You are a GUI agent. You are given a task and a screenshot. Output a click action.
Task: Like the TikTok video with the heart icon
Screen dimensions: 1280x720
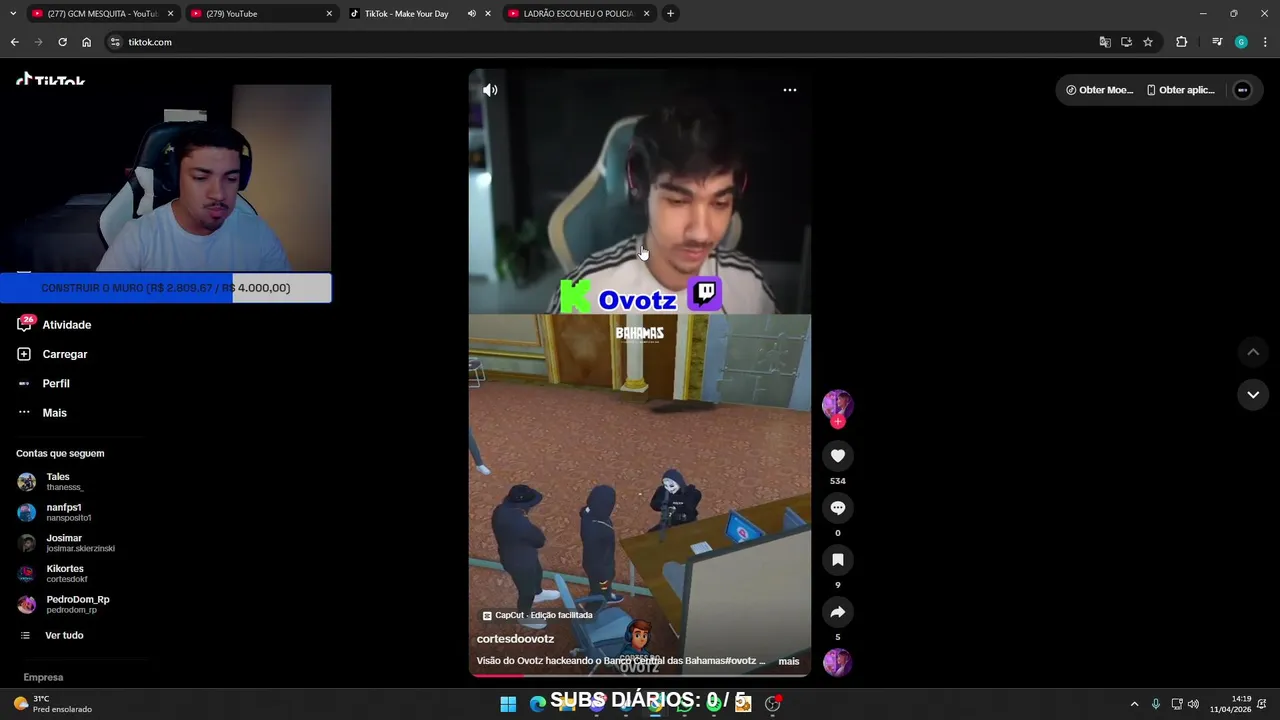(838, 456)
